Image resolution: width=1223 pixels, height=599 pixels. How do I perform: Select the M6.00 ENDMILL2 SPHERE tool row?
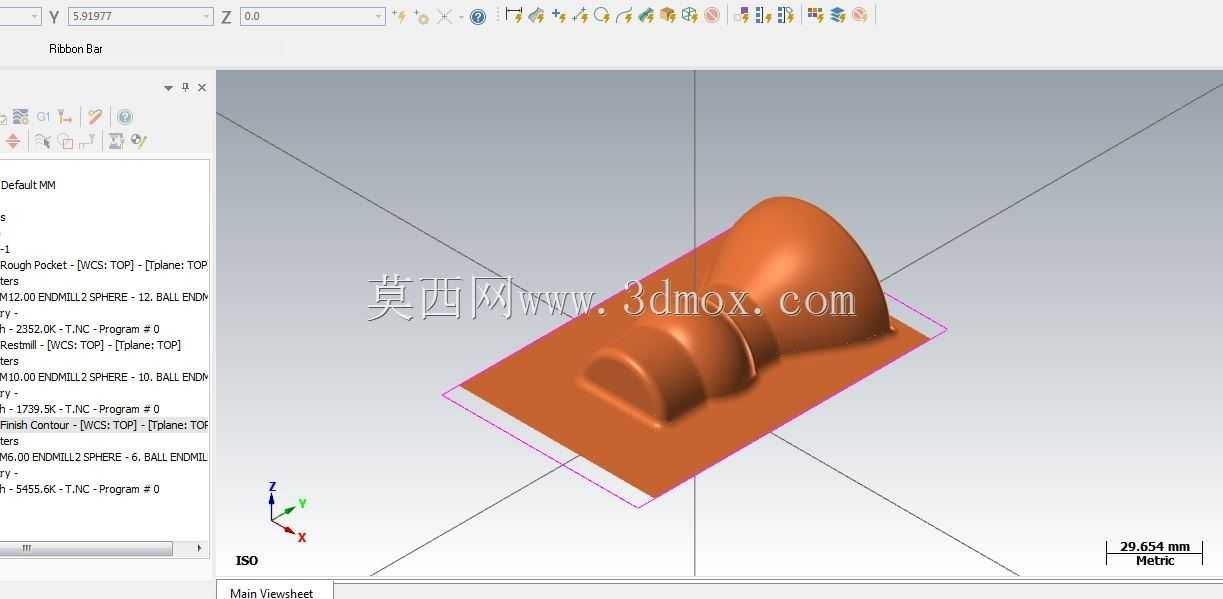click(104, 457)
